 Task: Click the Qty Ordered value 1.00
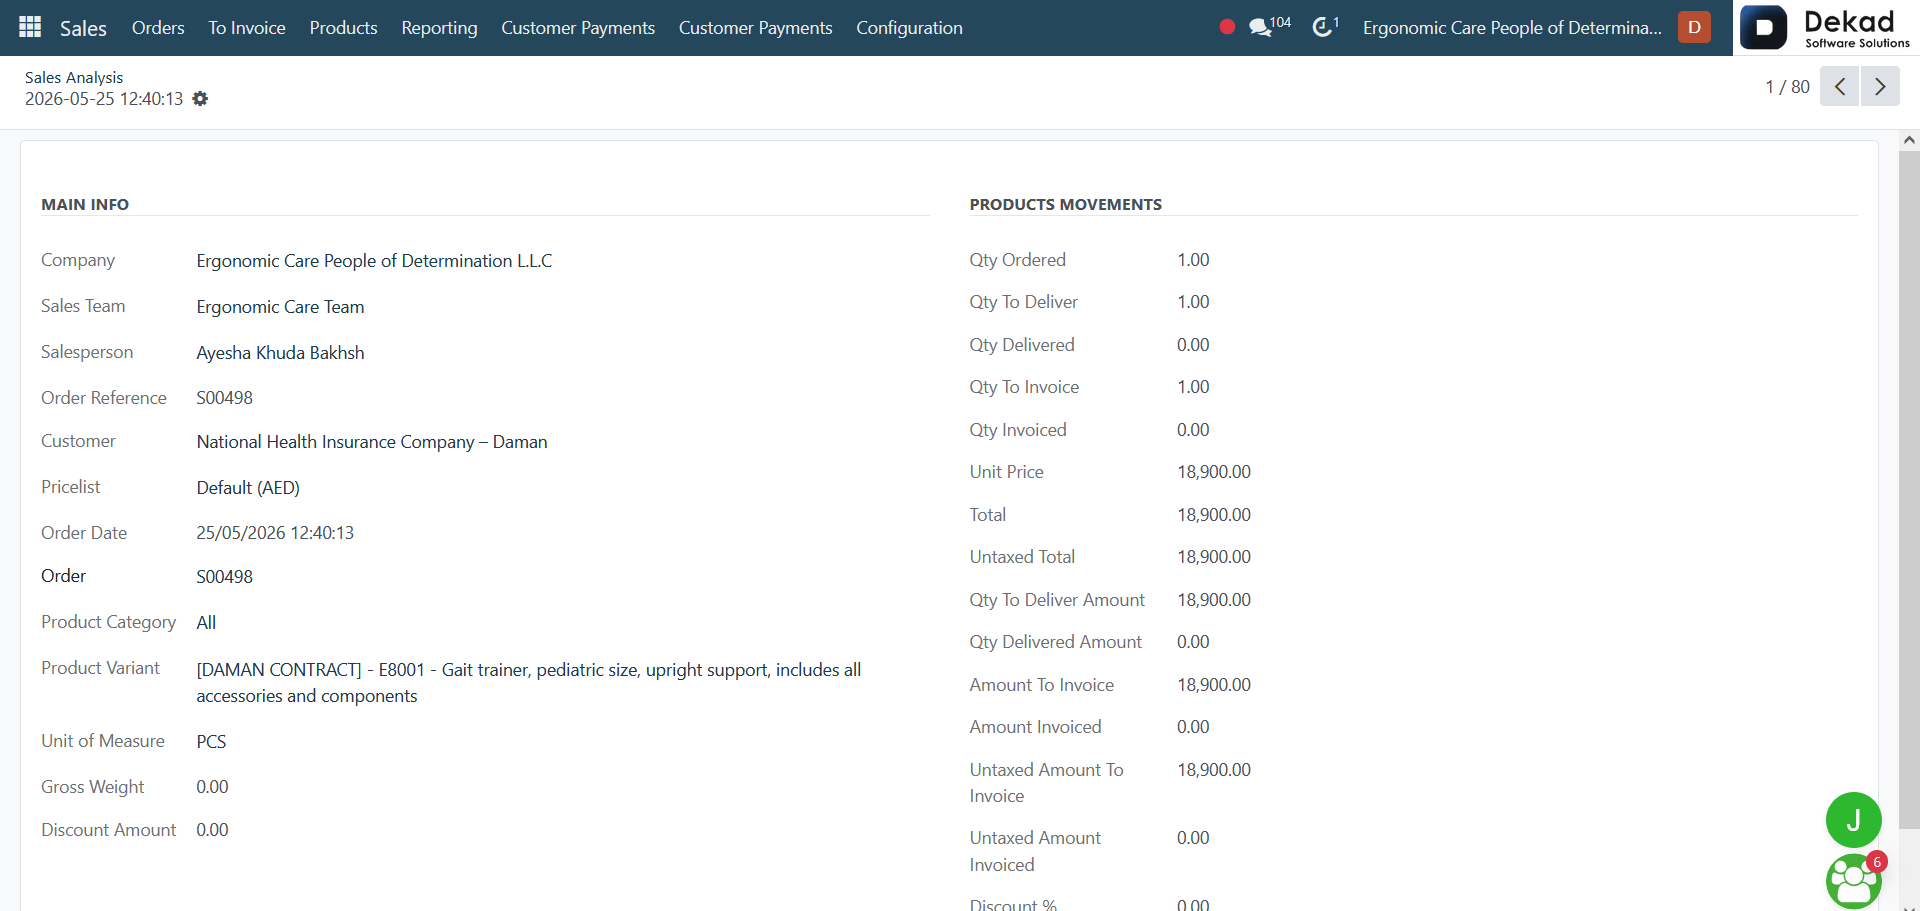click(x=1193, y=260)
